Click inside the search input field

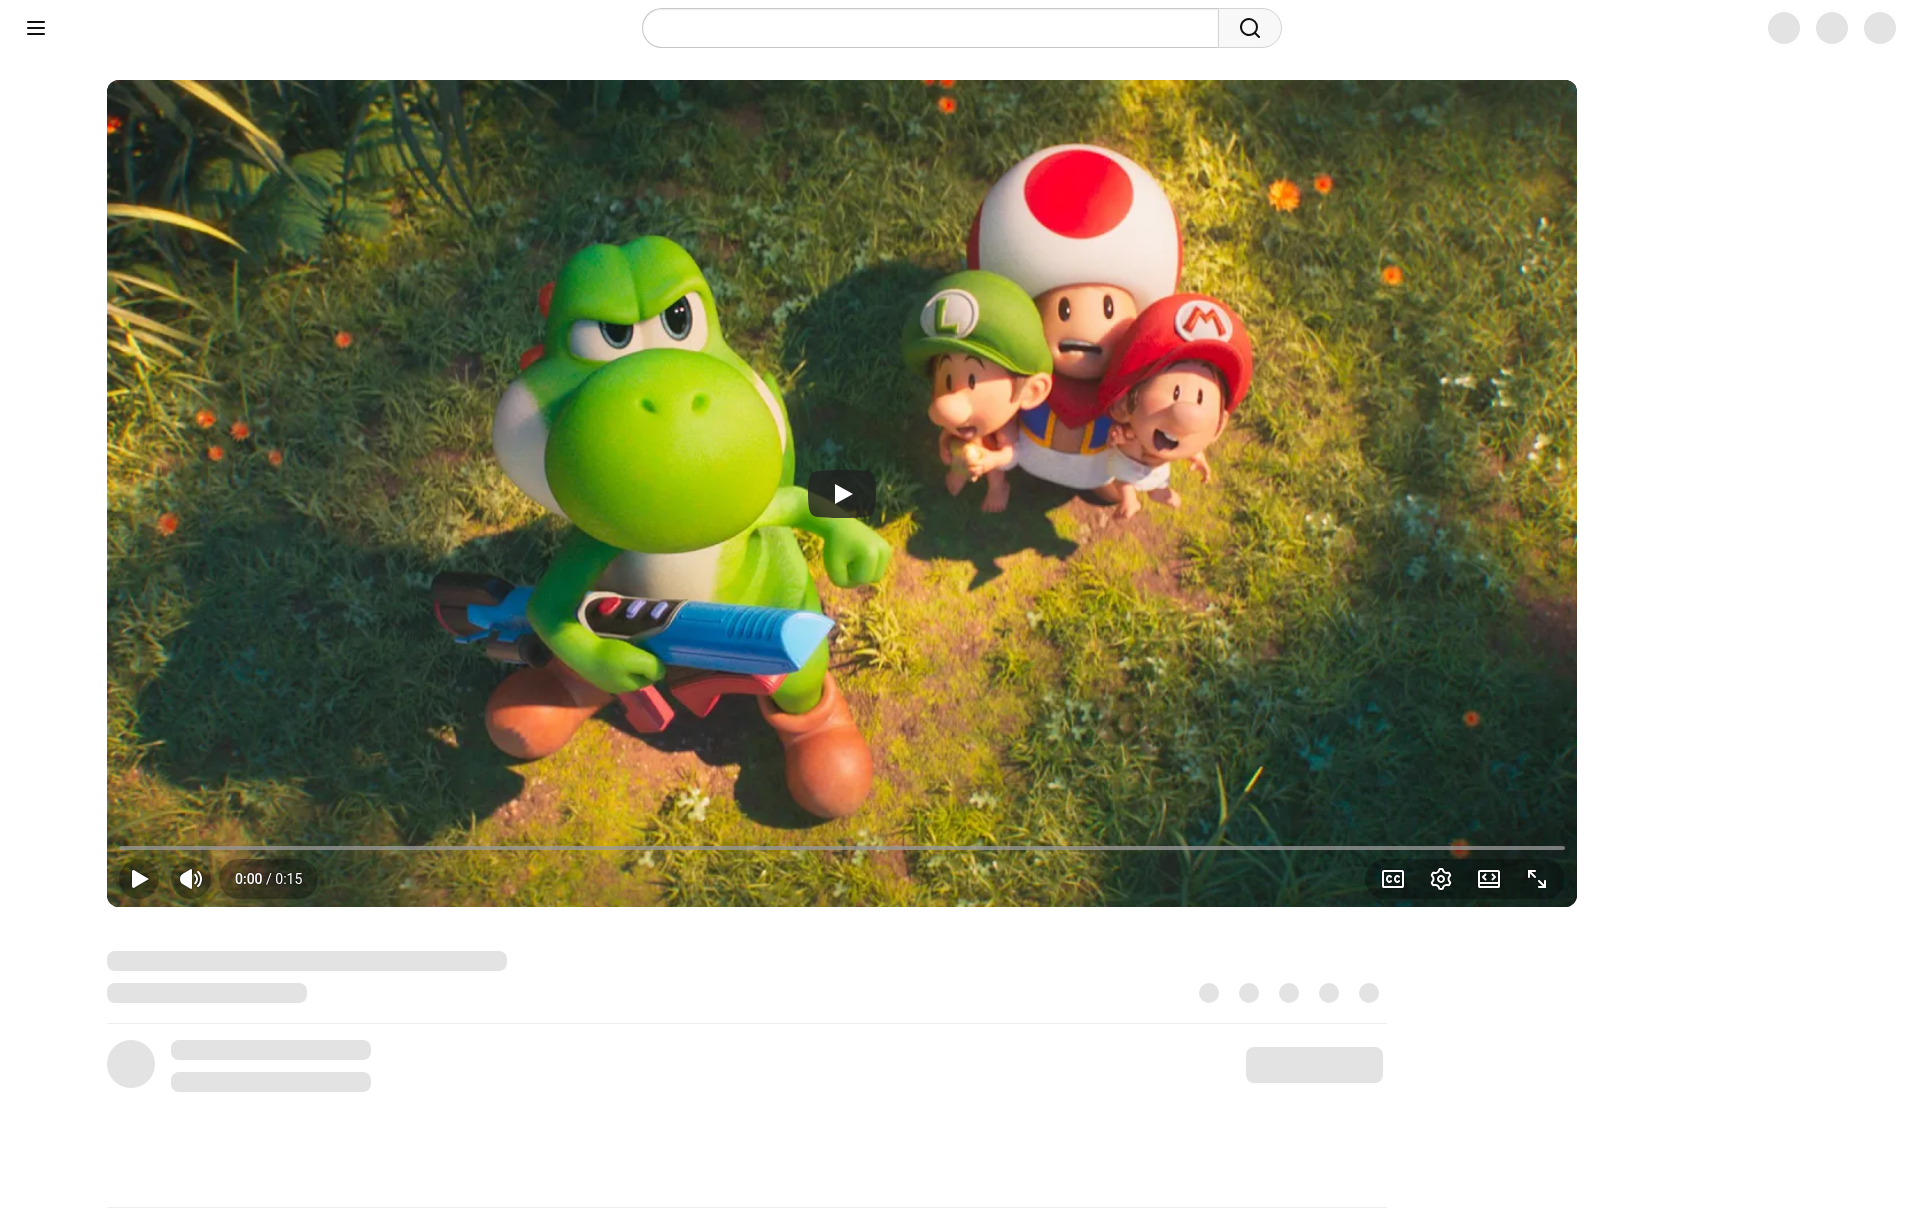coord(930,28)
